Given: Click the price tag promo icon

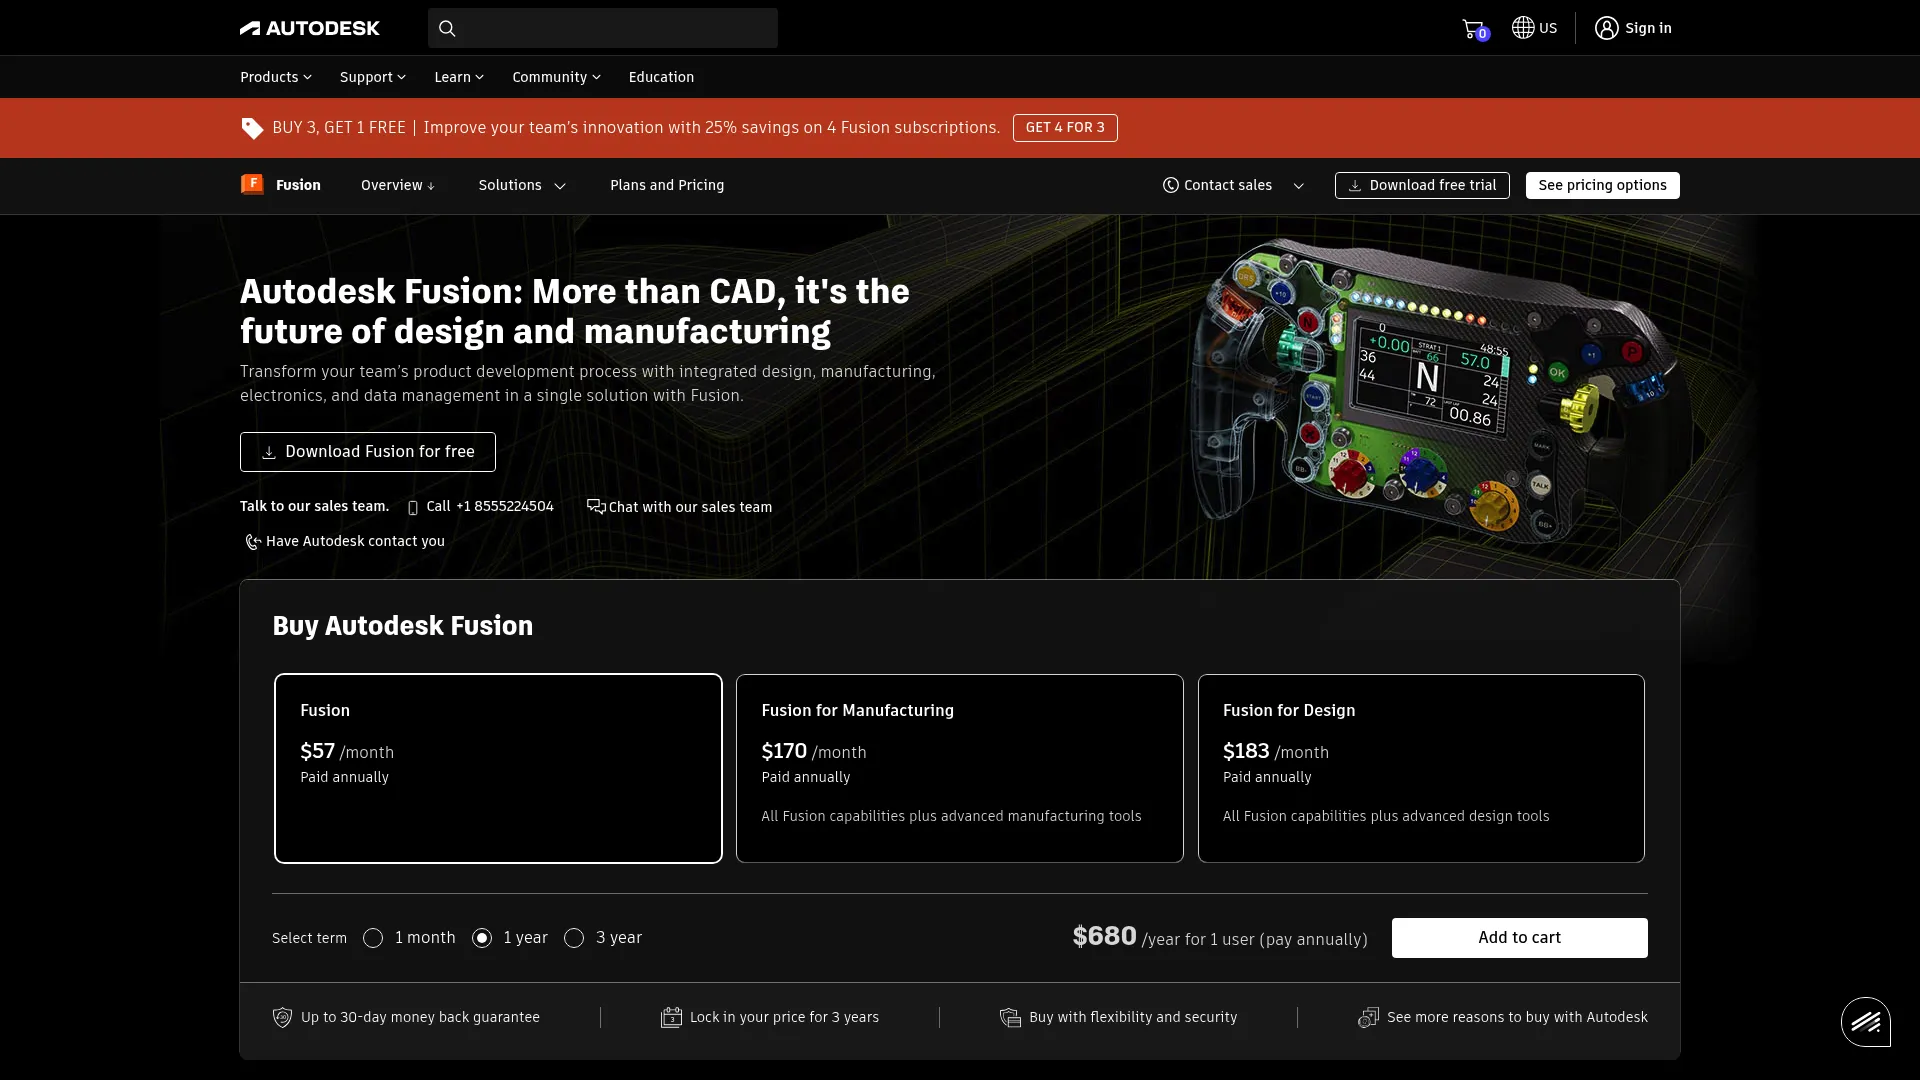Looking at the screenshot, I should [x=252, y=128].
